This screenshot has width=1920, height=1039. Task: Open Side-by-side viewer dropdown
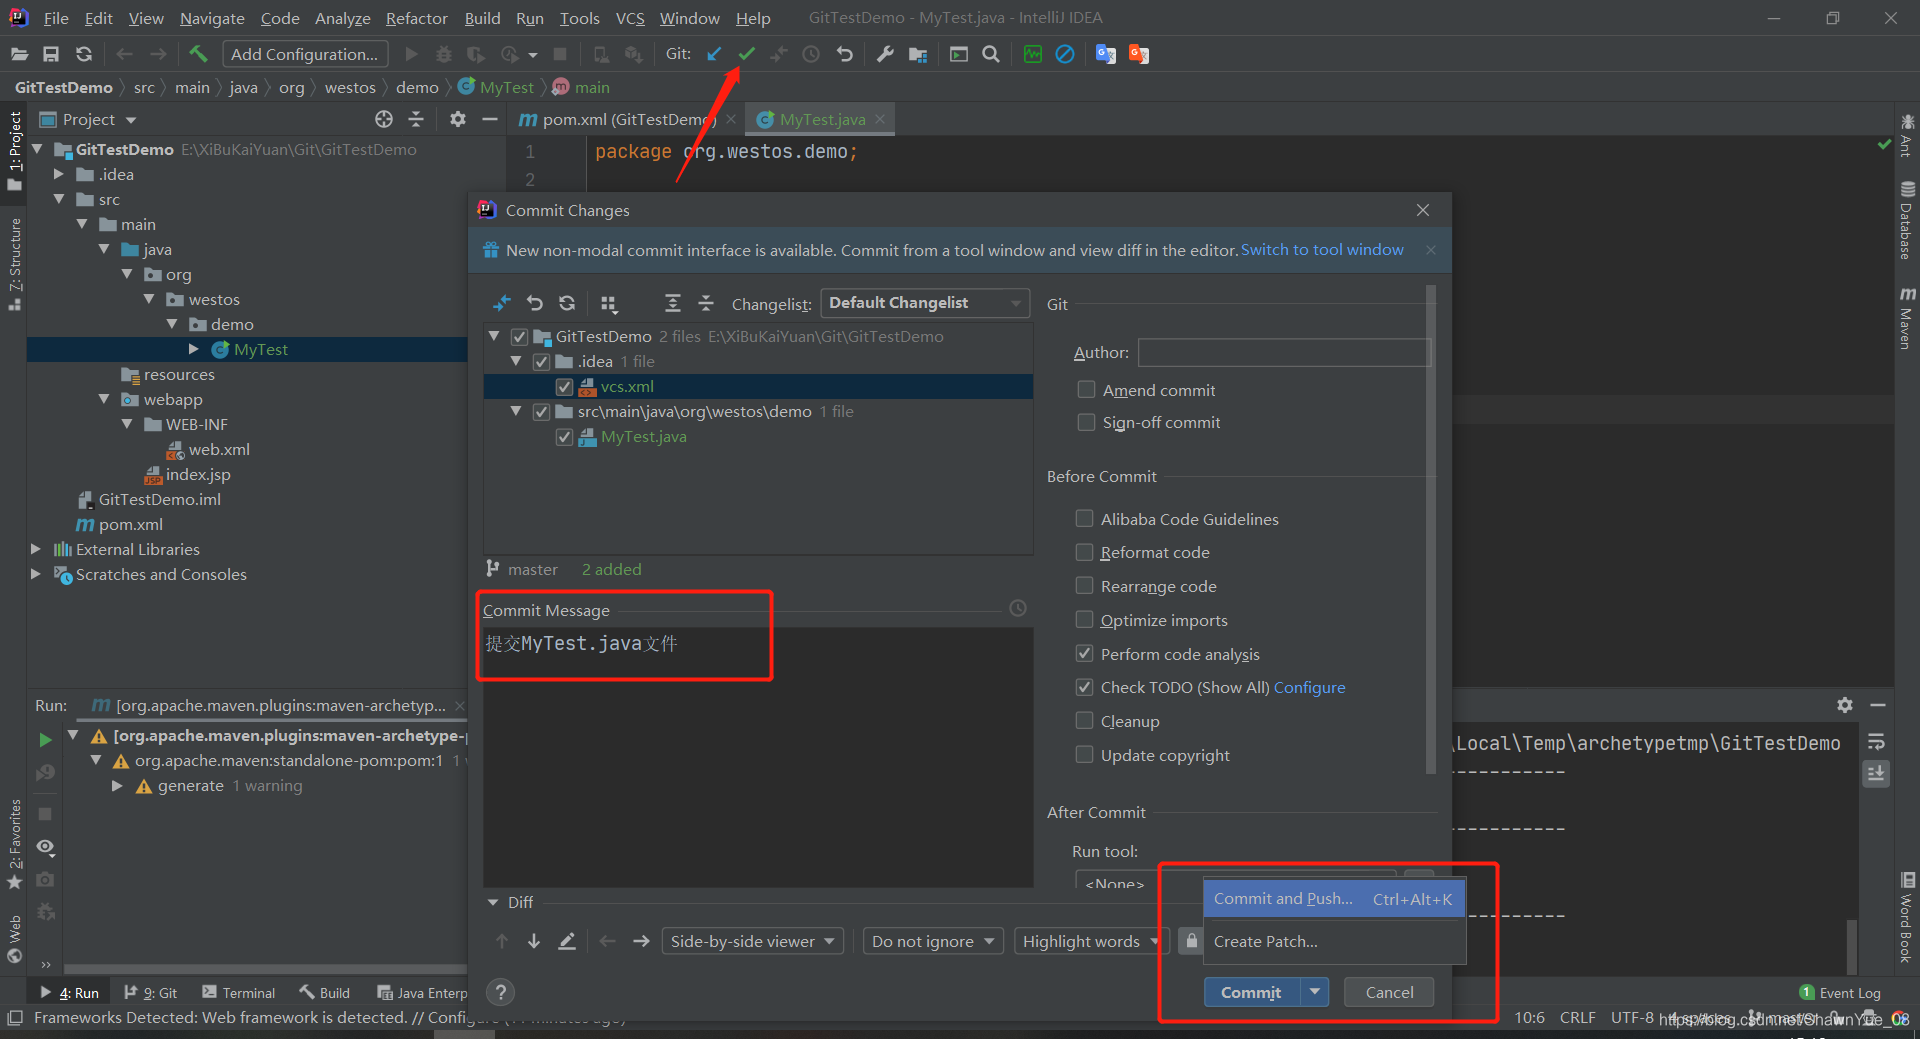753,941
